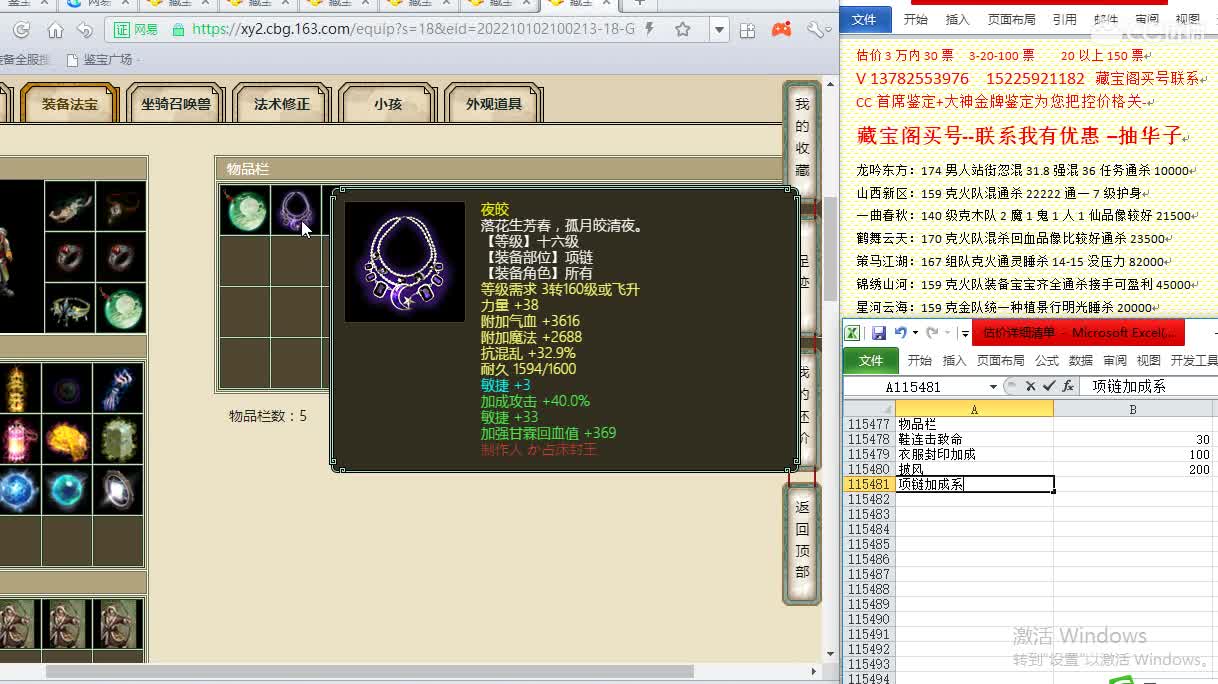Select the purple necklace inventory item
Image resolution: width=1218 pixels, height=684 pixels.
pos(294,210)
